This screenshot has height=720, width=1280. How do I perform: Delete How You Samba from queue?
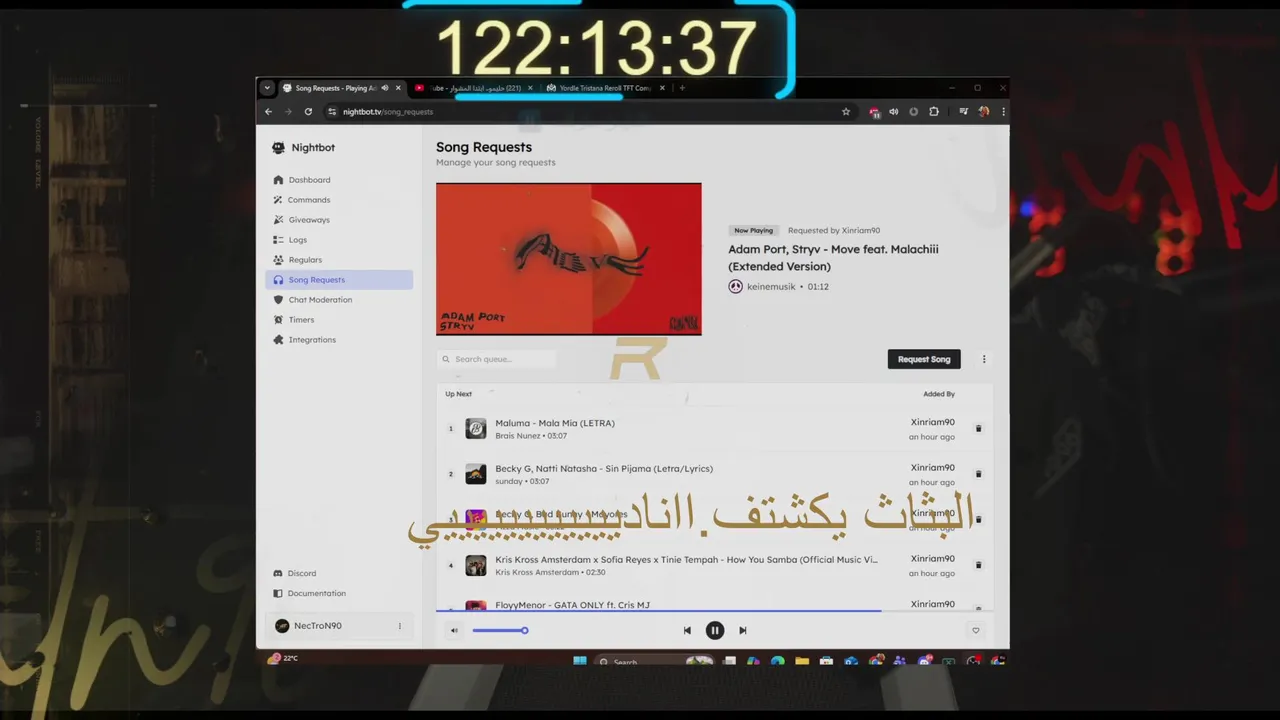click(x=978, y=565)
